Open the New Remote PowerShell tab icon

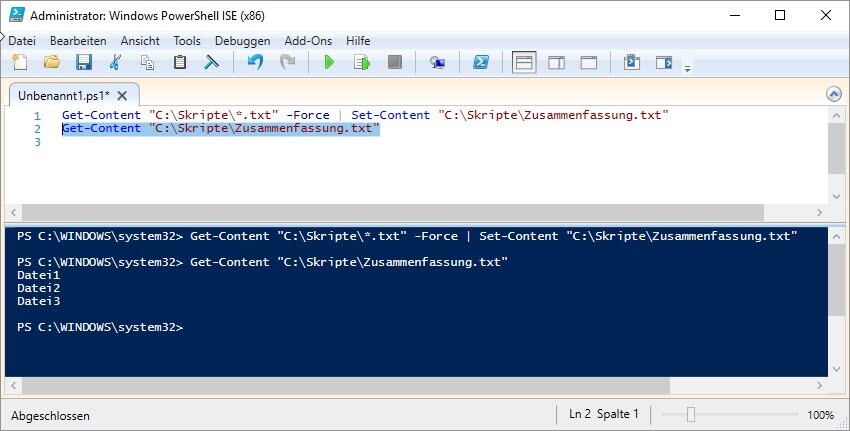(x=437, y=63)
